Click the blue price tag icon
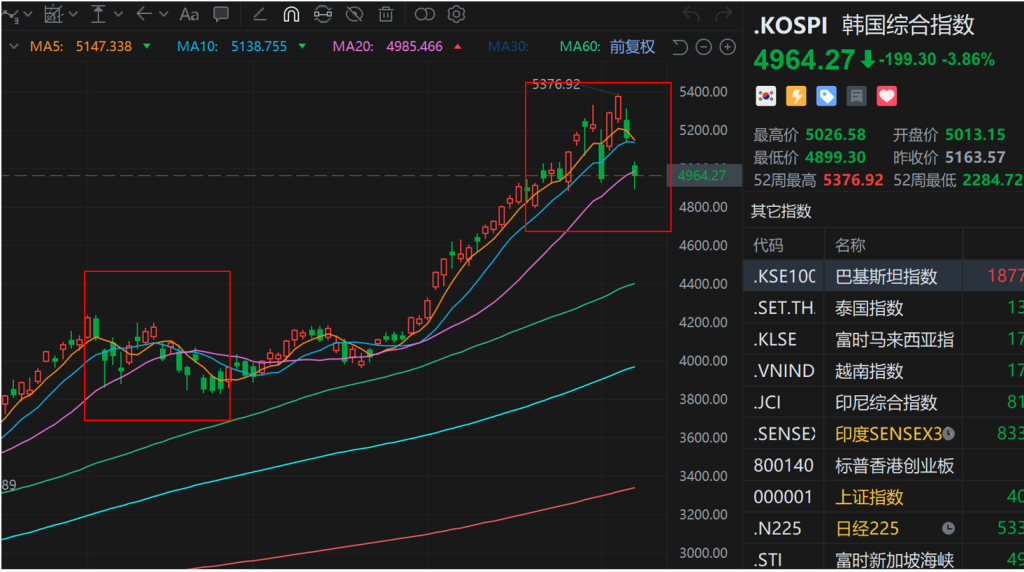 pyautogui.click(x=826, y=96)
